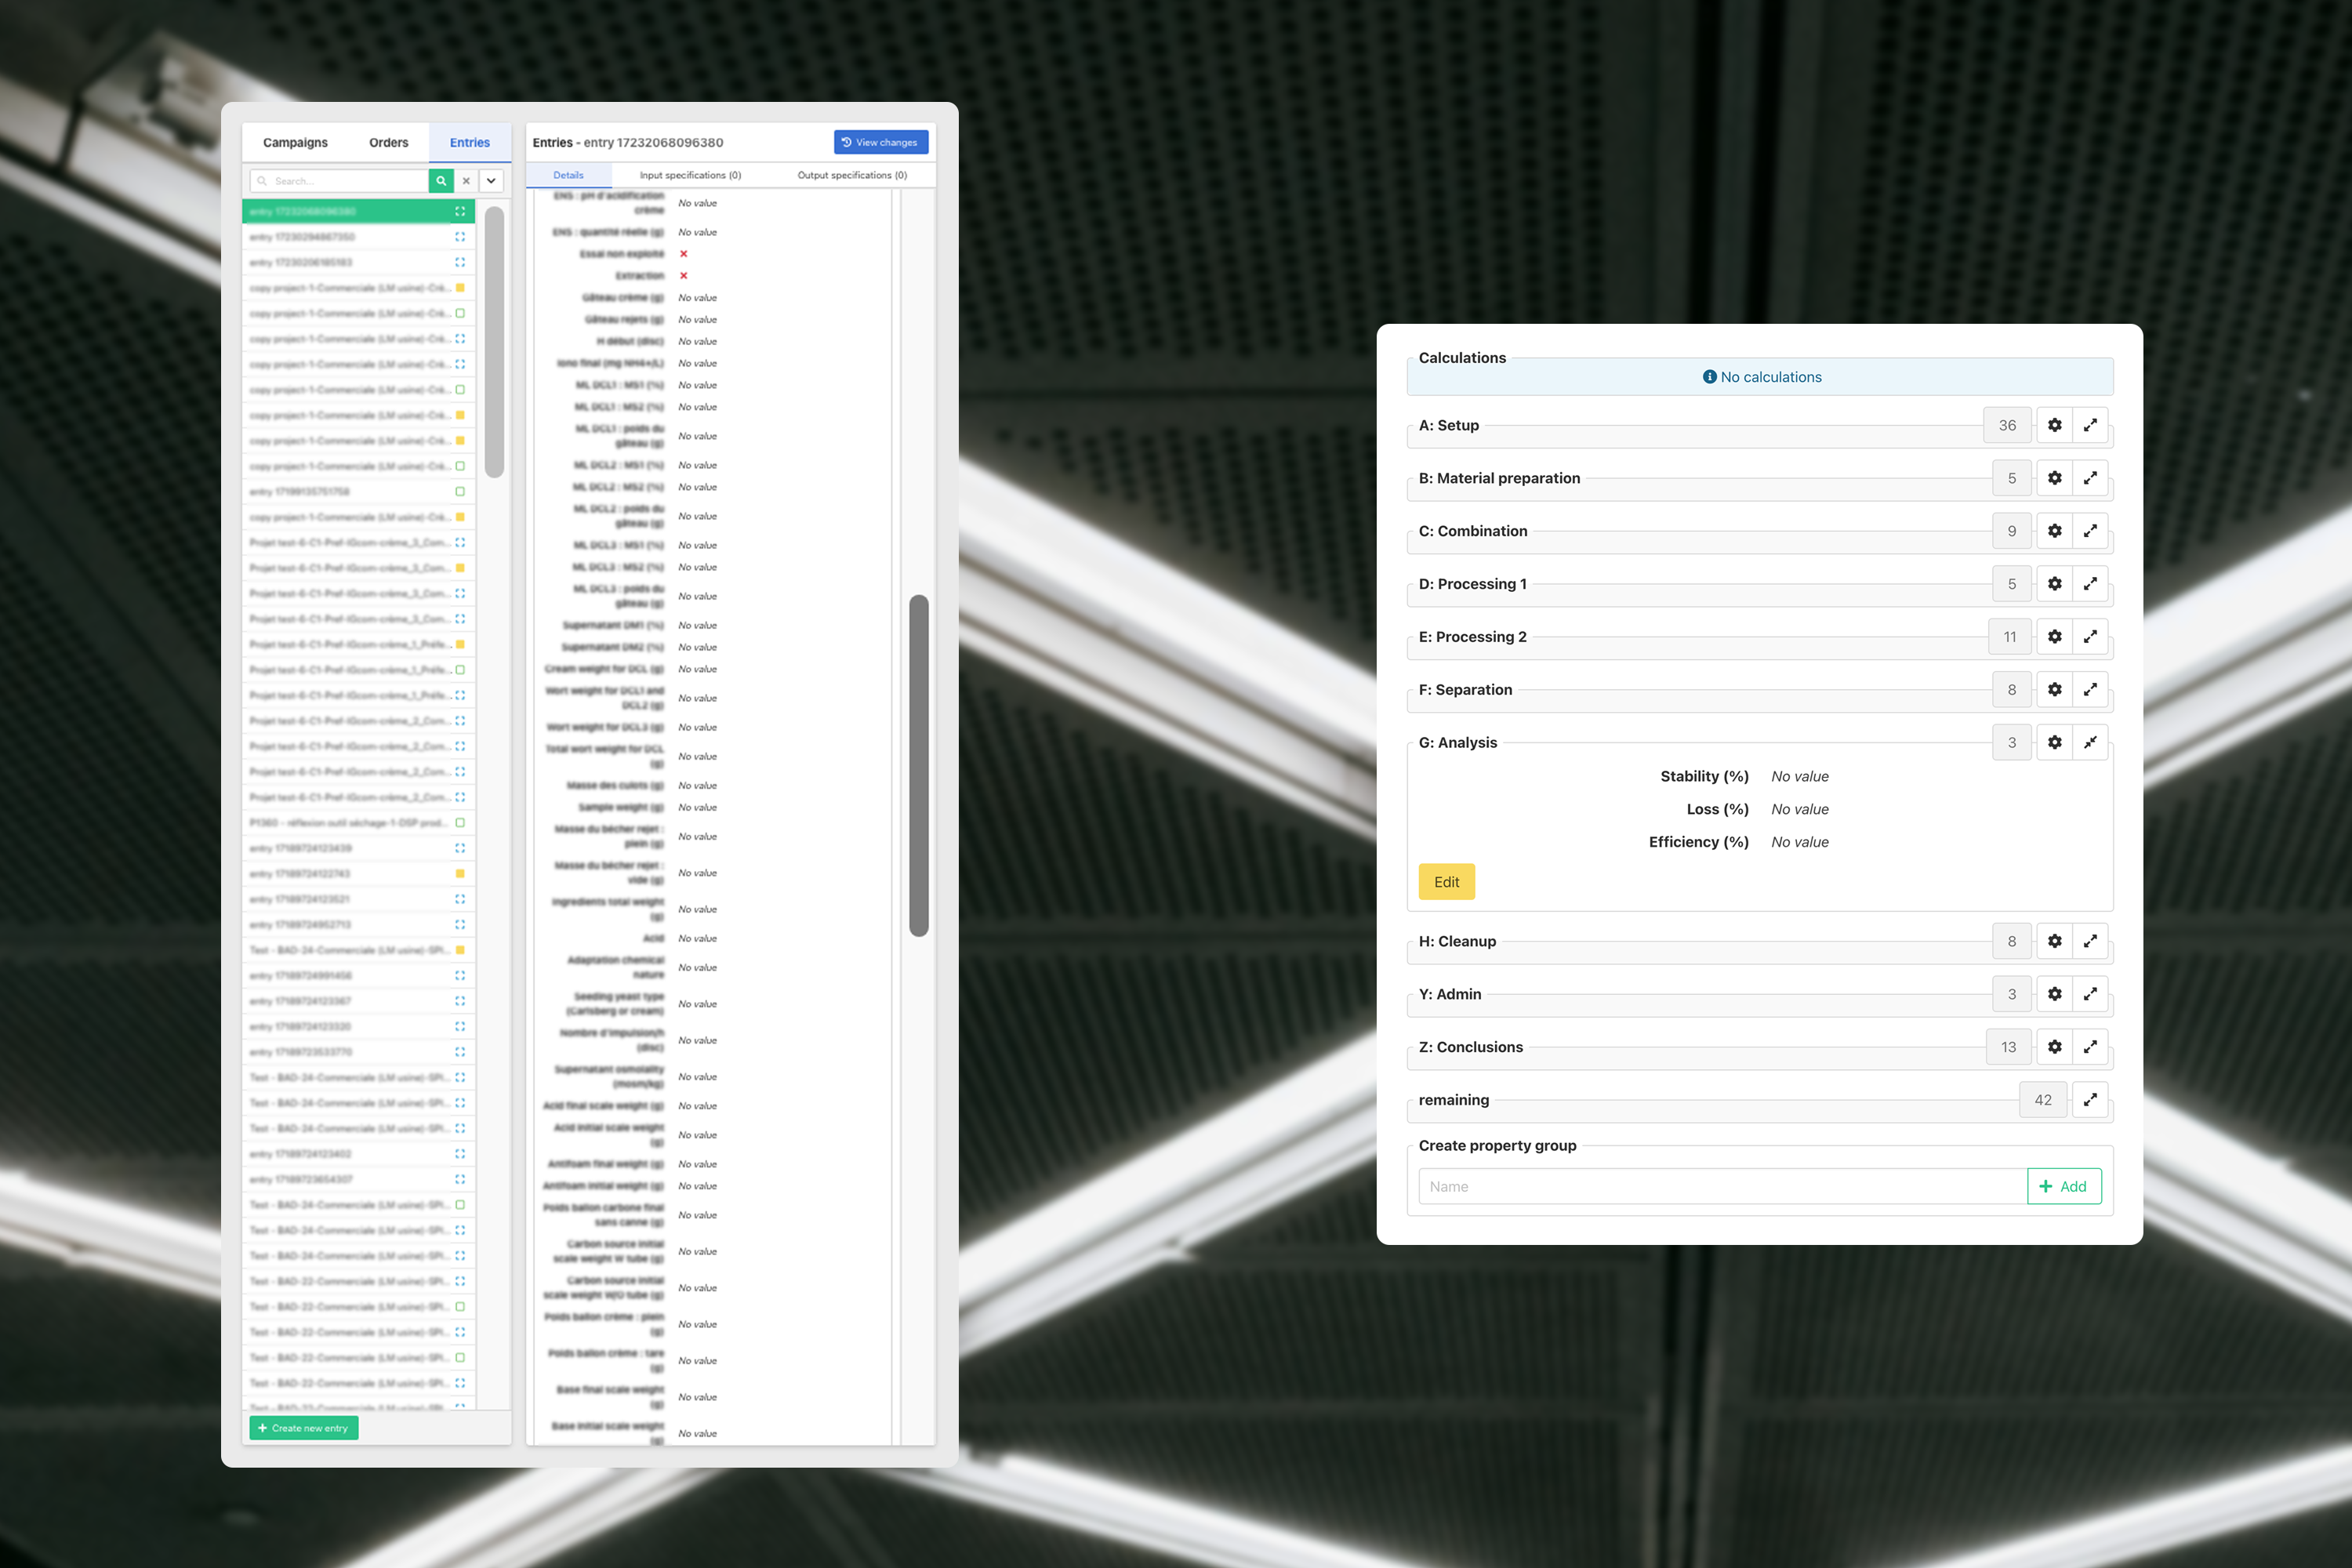Click Create new entry button
This screenshot has height=1568, width=2352.
pos(304,1428)
